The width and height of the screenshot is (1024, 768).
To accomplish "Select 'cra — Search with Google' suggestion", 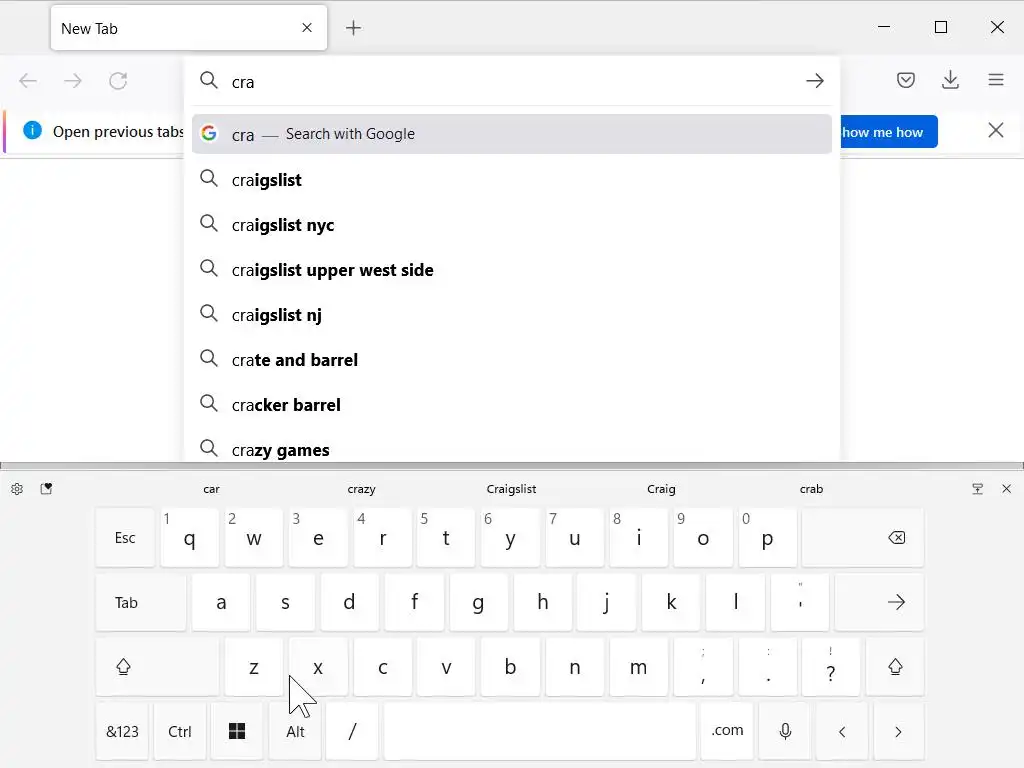I will pyautogui.click(x=511, y=134).
